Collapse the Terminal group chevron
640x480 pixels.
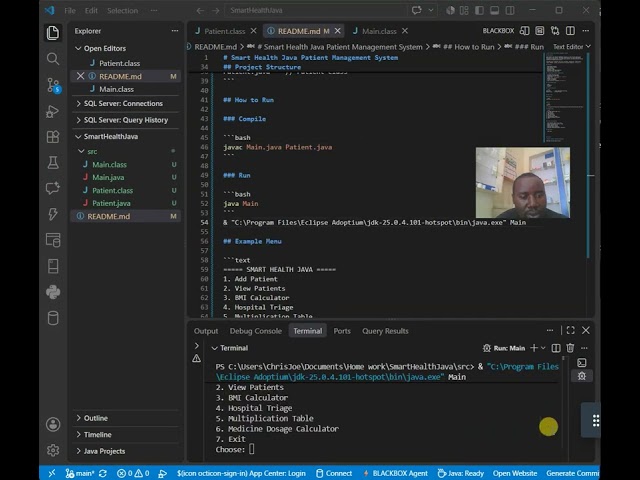[214, 348]
